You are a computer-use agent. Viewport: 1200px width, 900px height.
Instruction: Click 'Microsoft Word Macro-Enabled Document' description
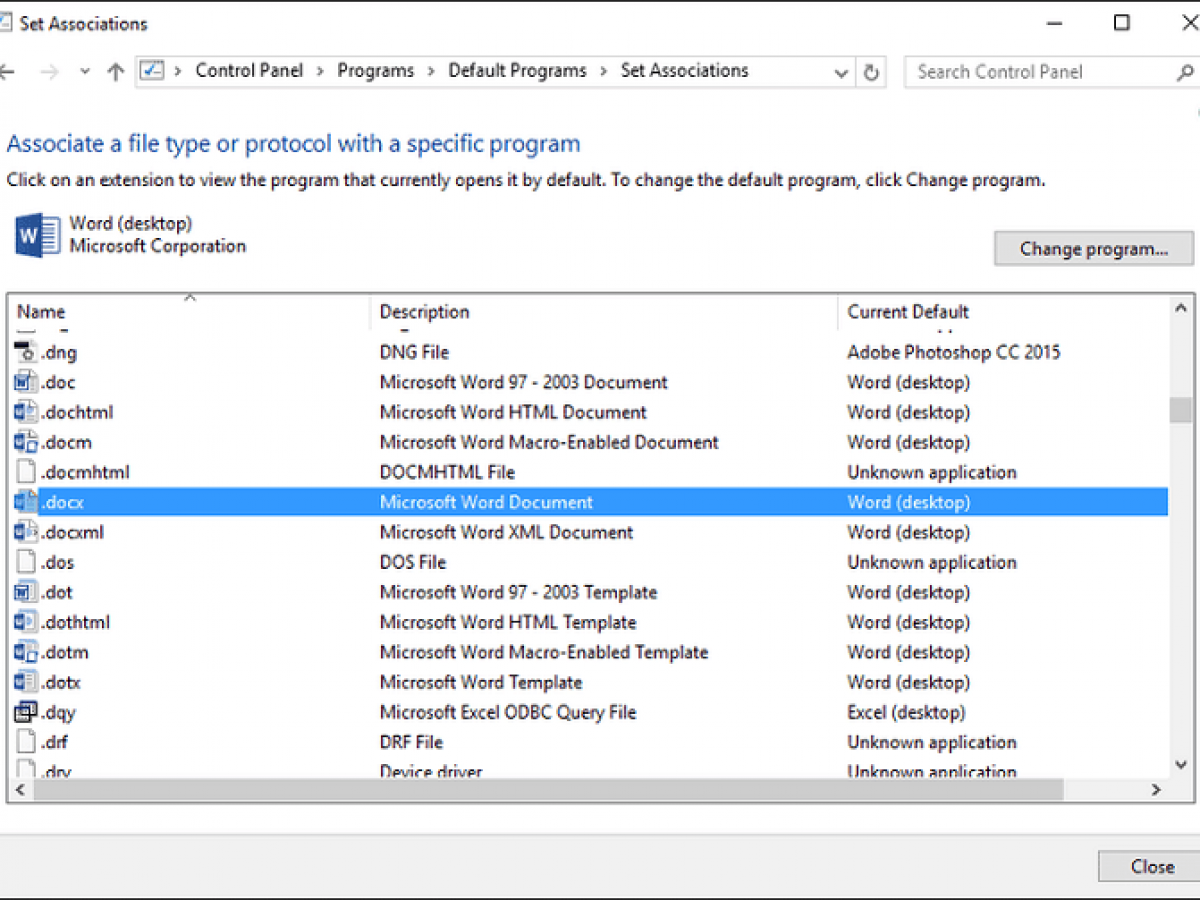549,442
